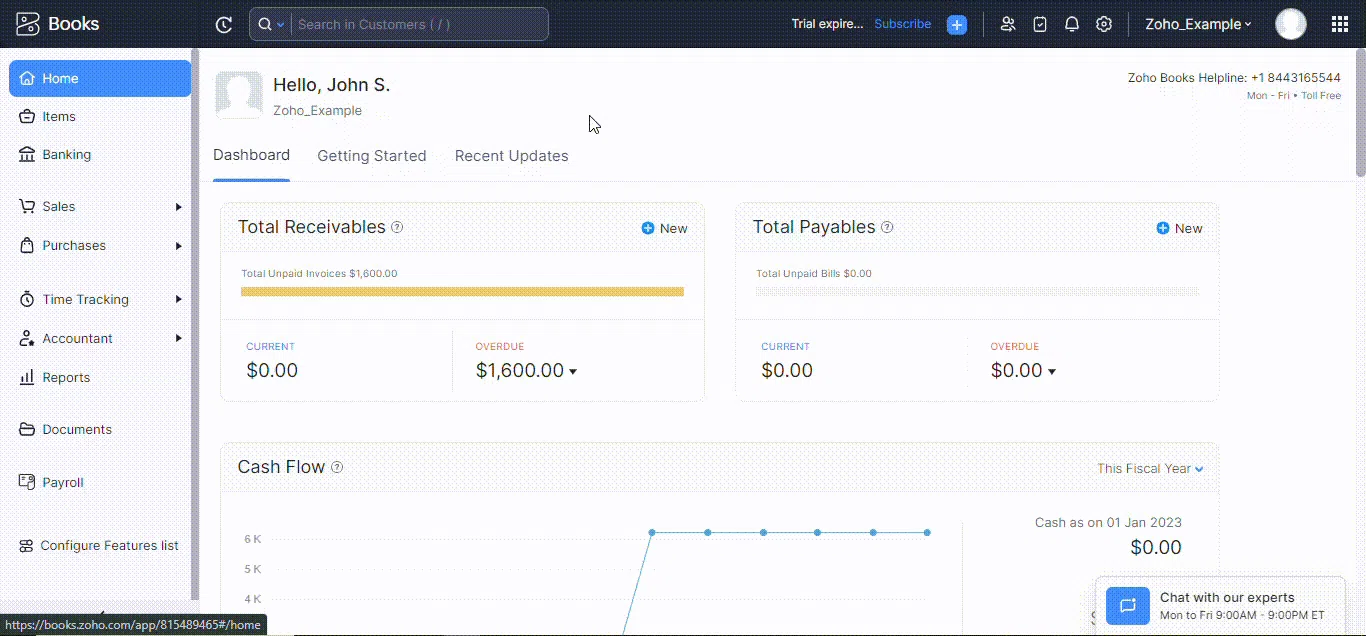Click New in Total Payables card

(x=1179, y=228)
